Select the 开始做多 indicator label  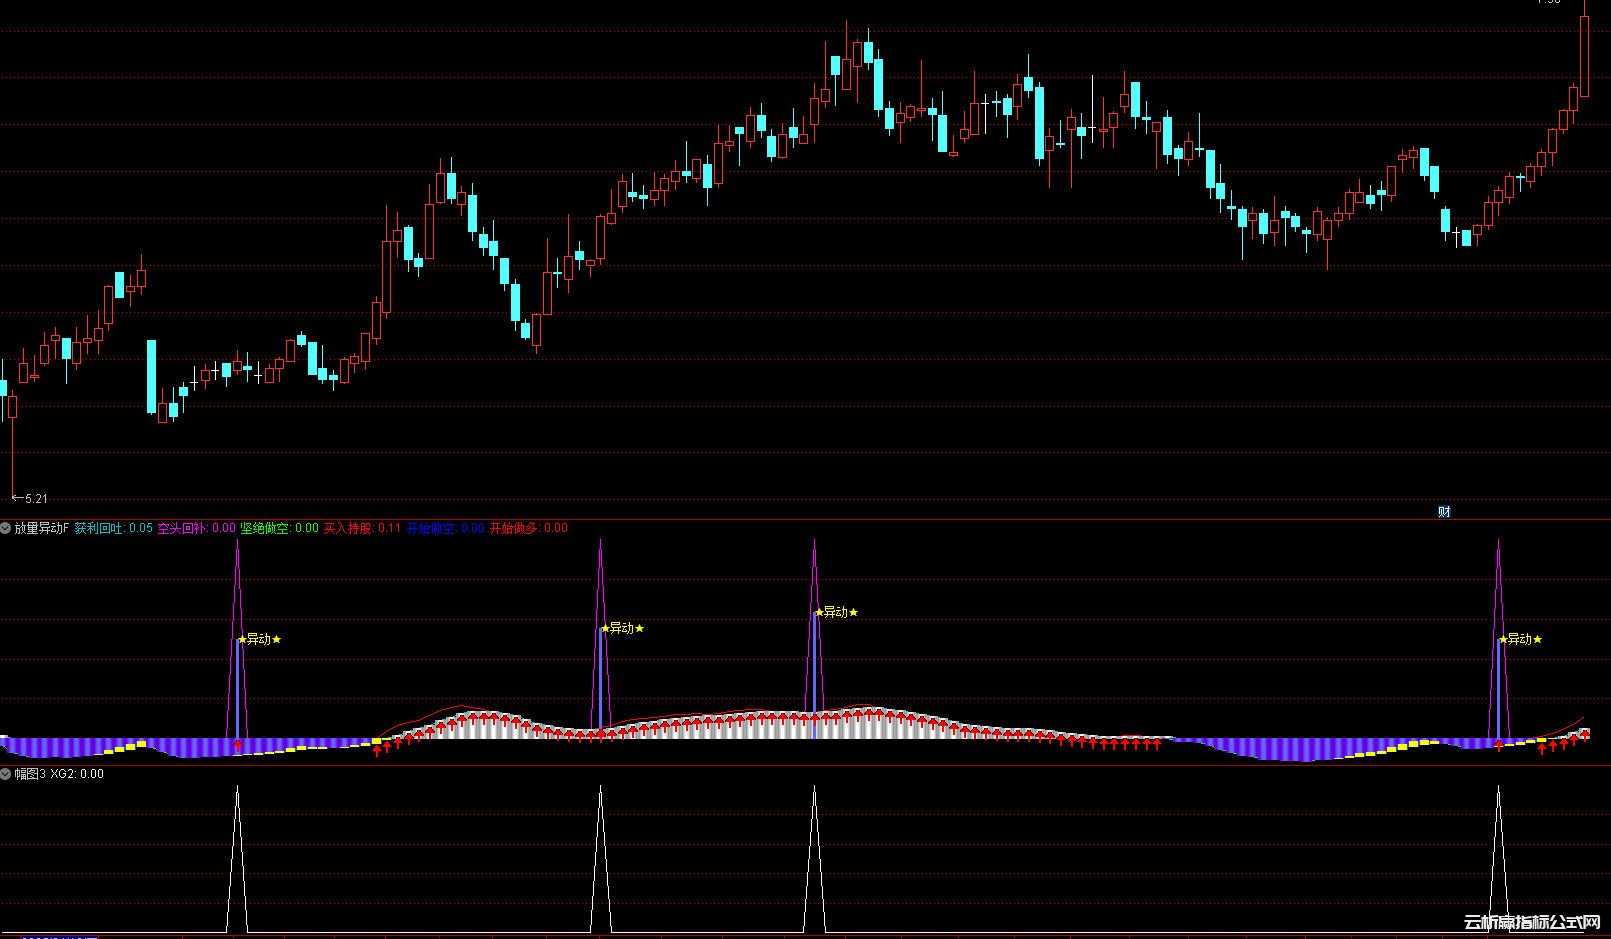coord(513,528)
